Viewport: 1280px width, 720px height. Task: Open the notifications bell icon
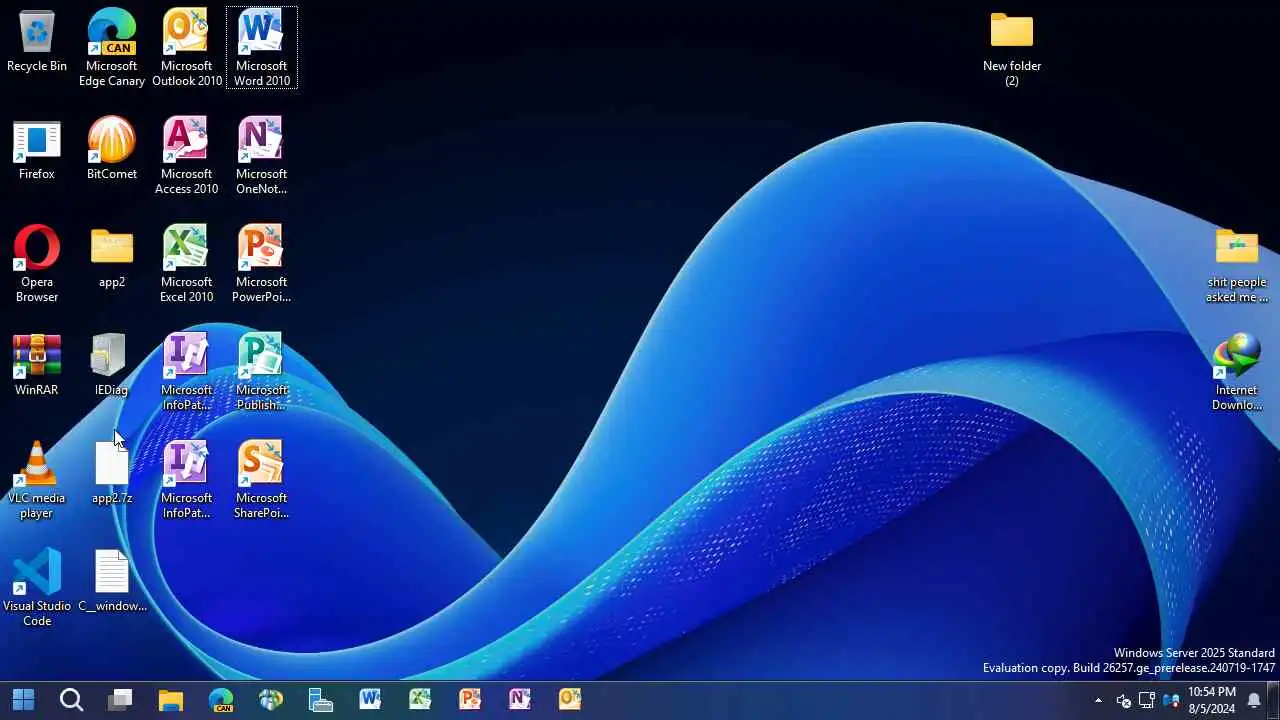1254,700
